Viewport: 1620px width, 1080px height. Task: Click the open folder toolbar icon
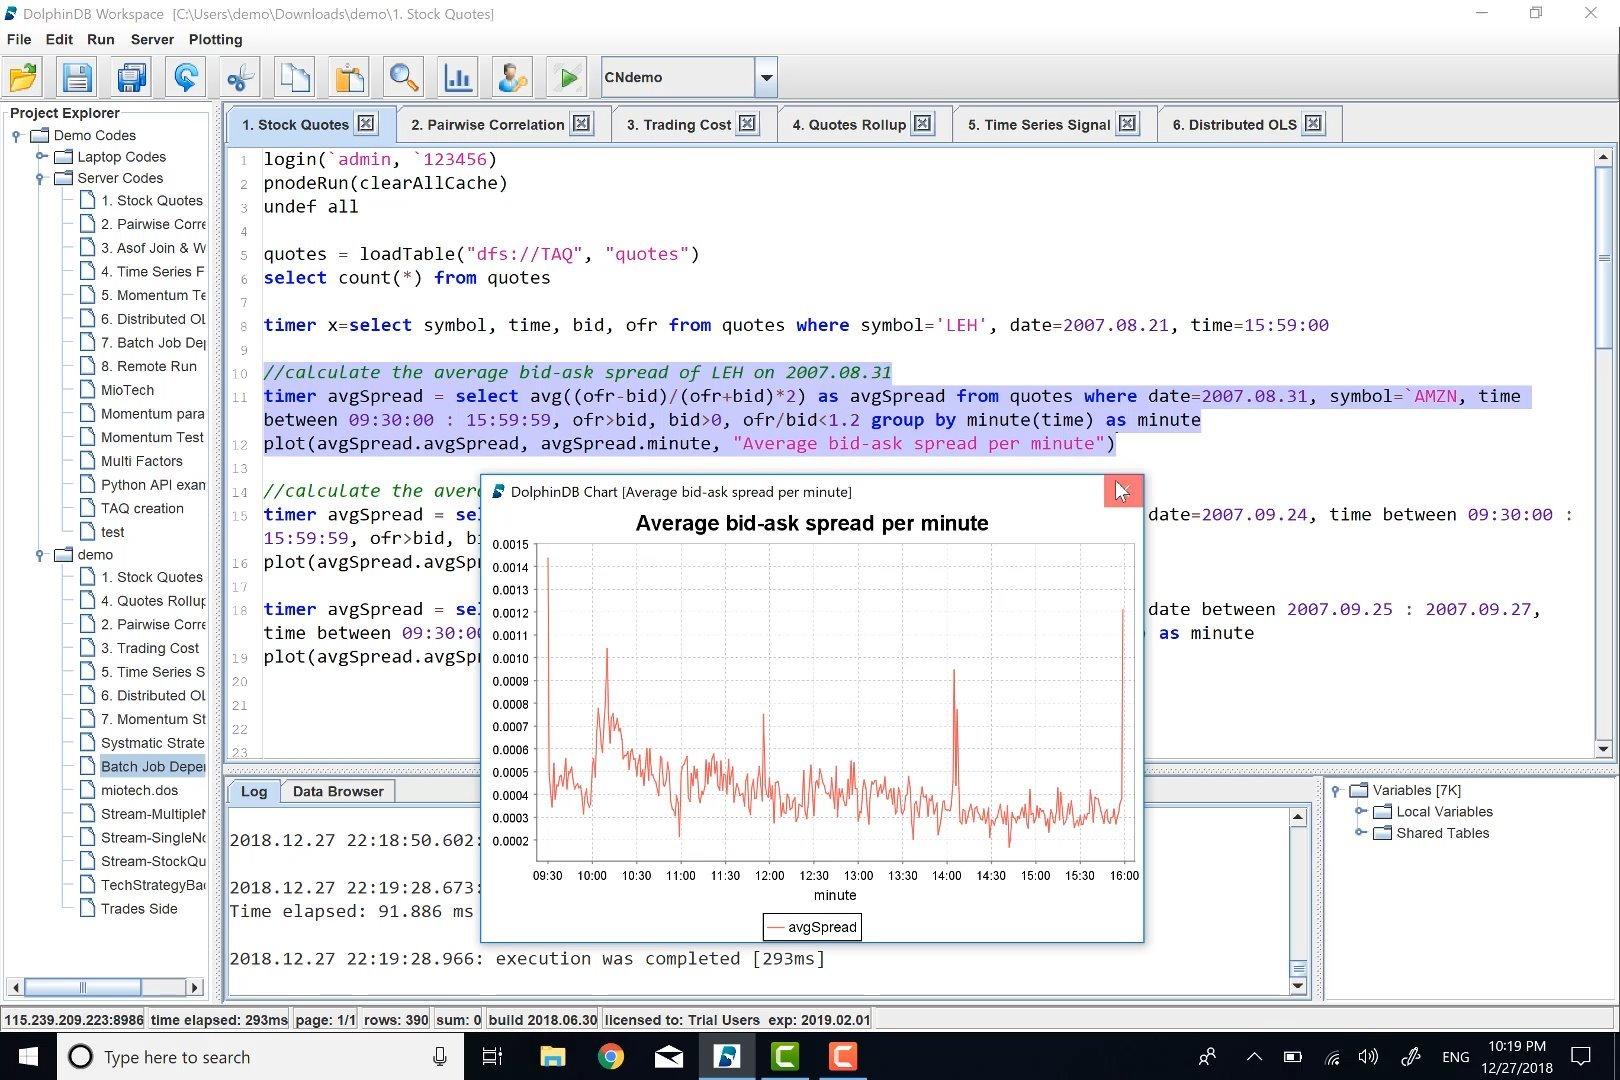23,77
